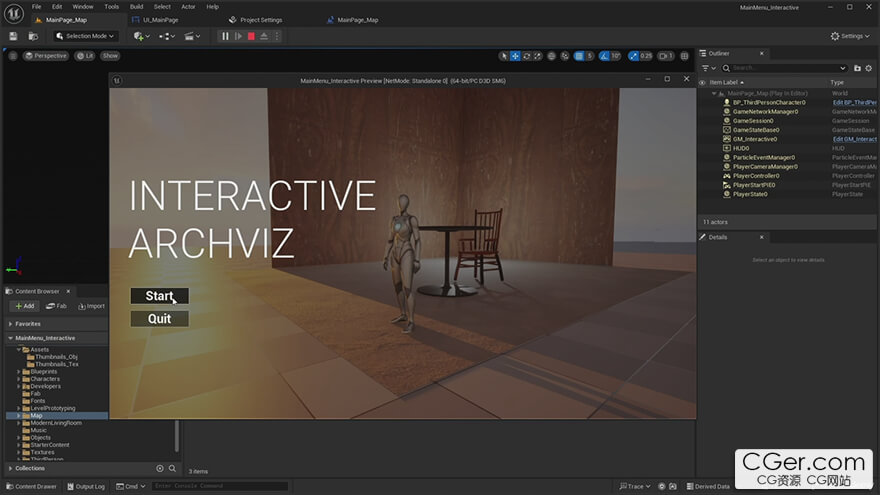Toggle scale snapping
Screen dimensions: 880x495
[634, 56]
